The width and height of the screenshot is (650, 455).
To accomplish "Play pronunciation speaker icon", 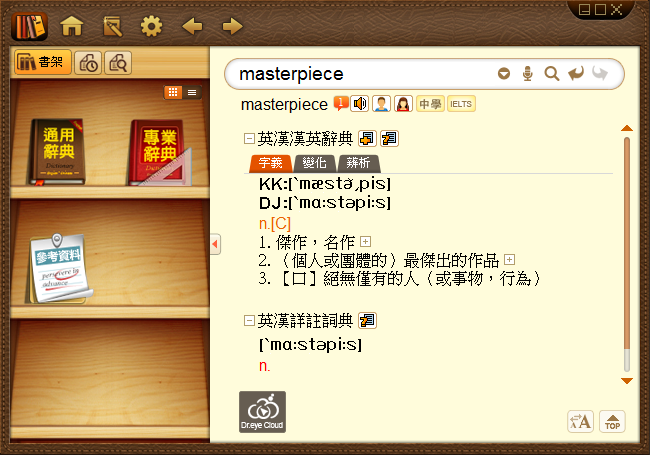I will point(360,104).
